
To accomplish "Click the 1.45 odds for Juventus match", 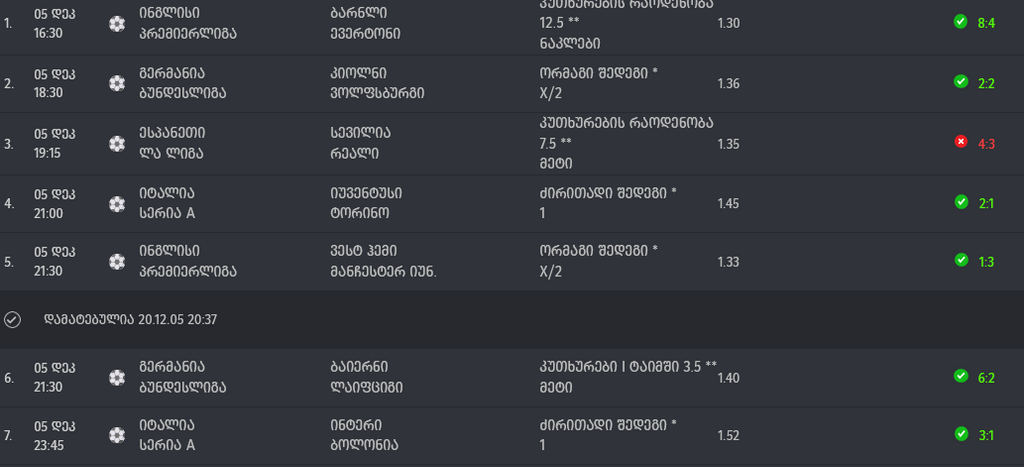I will click(x=728, y=203).
